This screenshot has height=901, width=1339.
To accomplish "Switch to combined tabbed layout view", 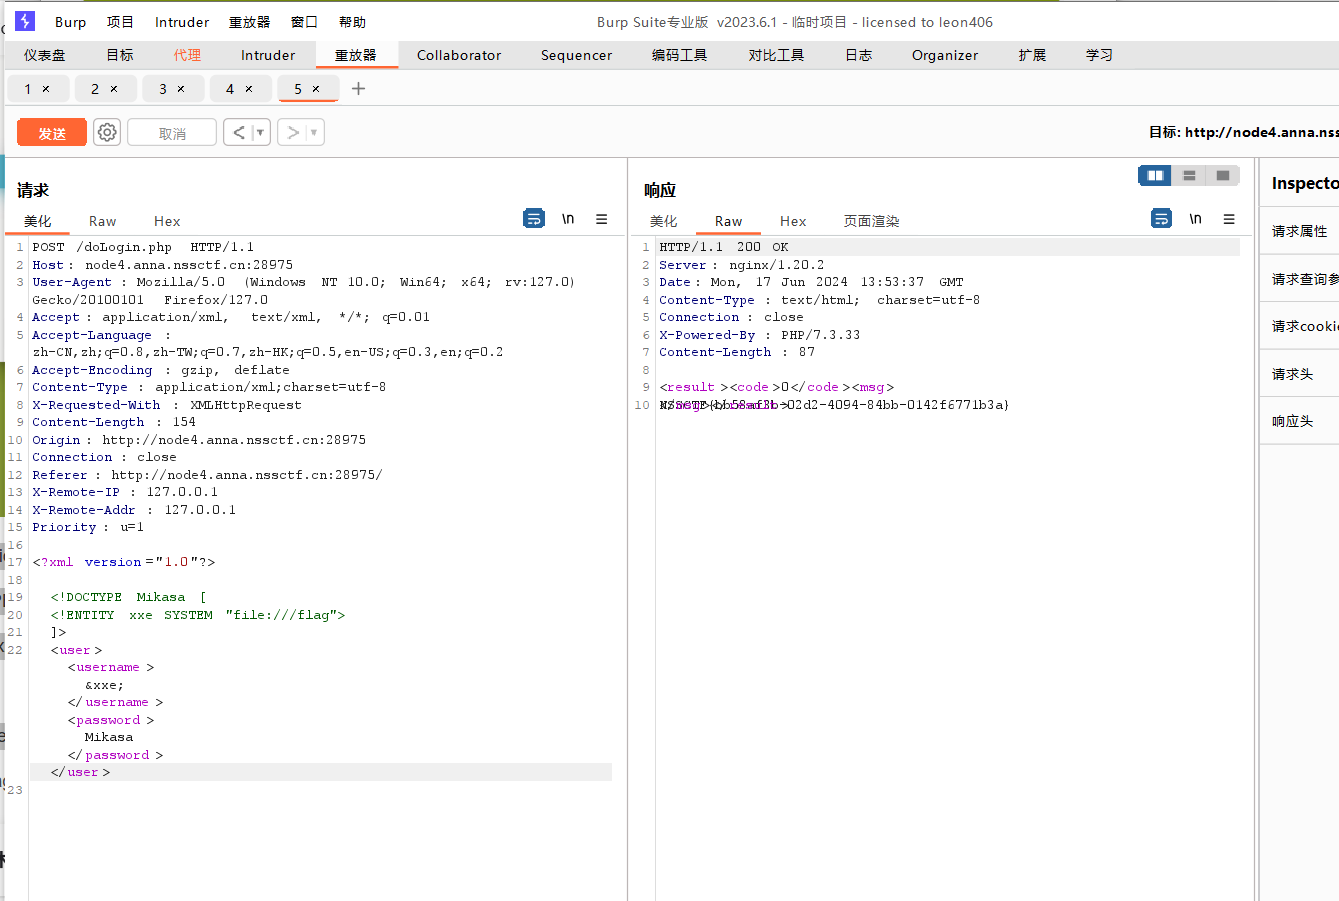I will tap(1223, 176).
